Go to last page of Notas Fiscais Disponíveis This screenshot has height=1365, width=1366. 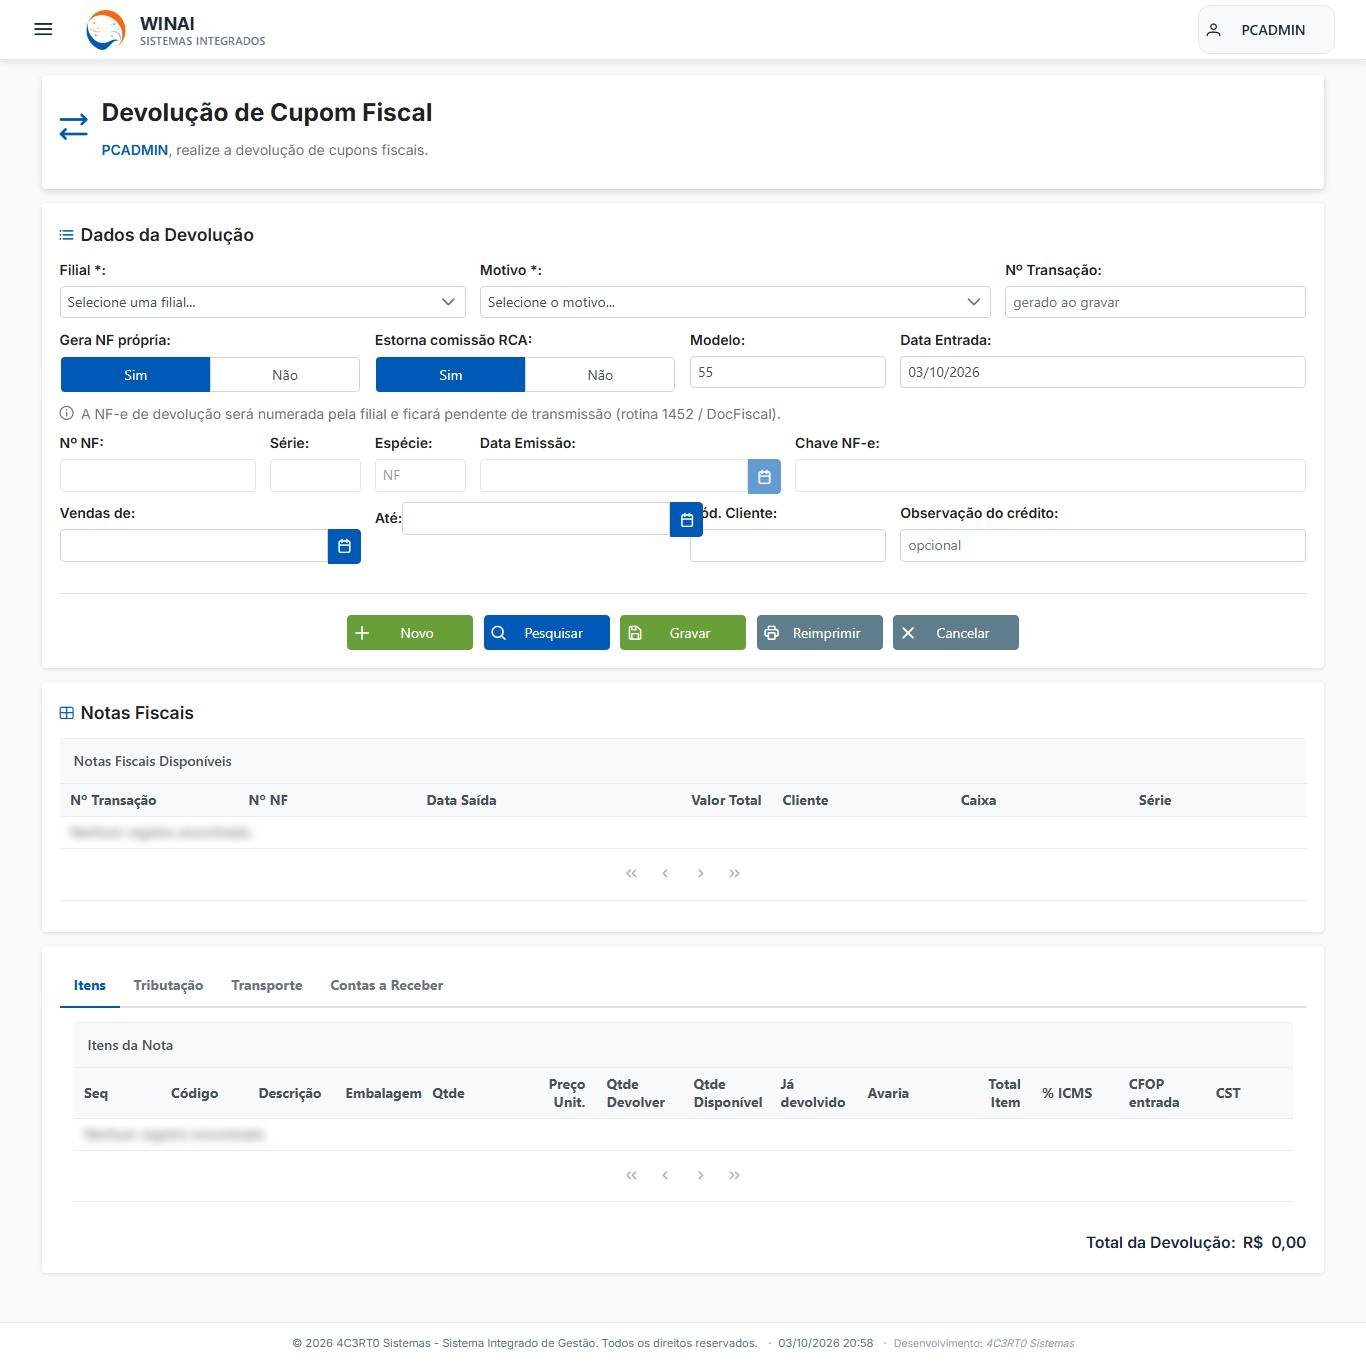pos(735,874)
